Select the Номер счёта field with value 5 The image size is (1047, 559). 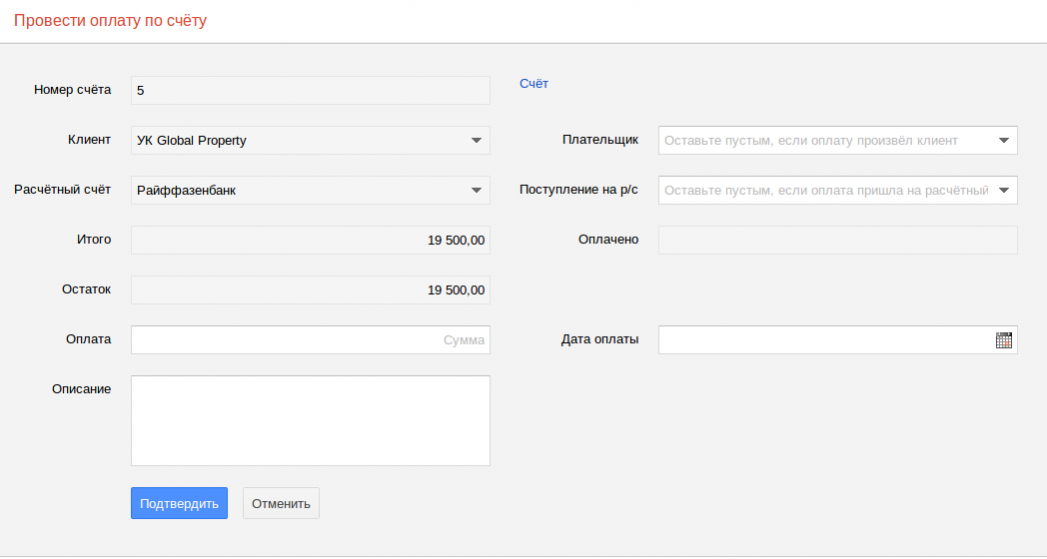pyautogui.click(x=310, y=90)
